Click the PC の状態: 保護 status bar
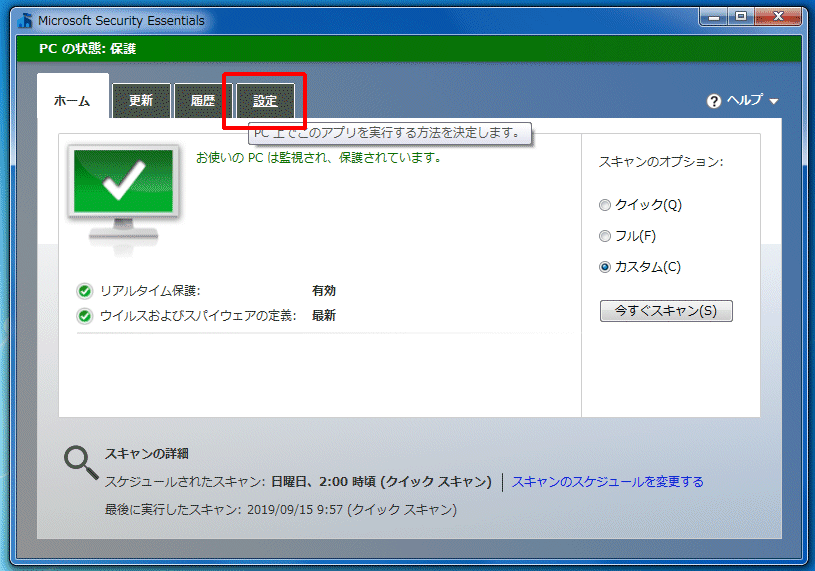815x571 pixels. pos(409,49)
